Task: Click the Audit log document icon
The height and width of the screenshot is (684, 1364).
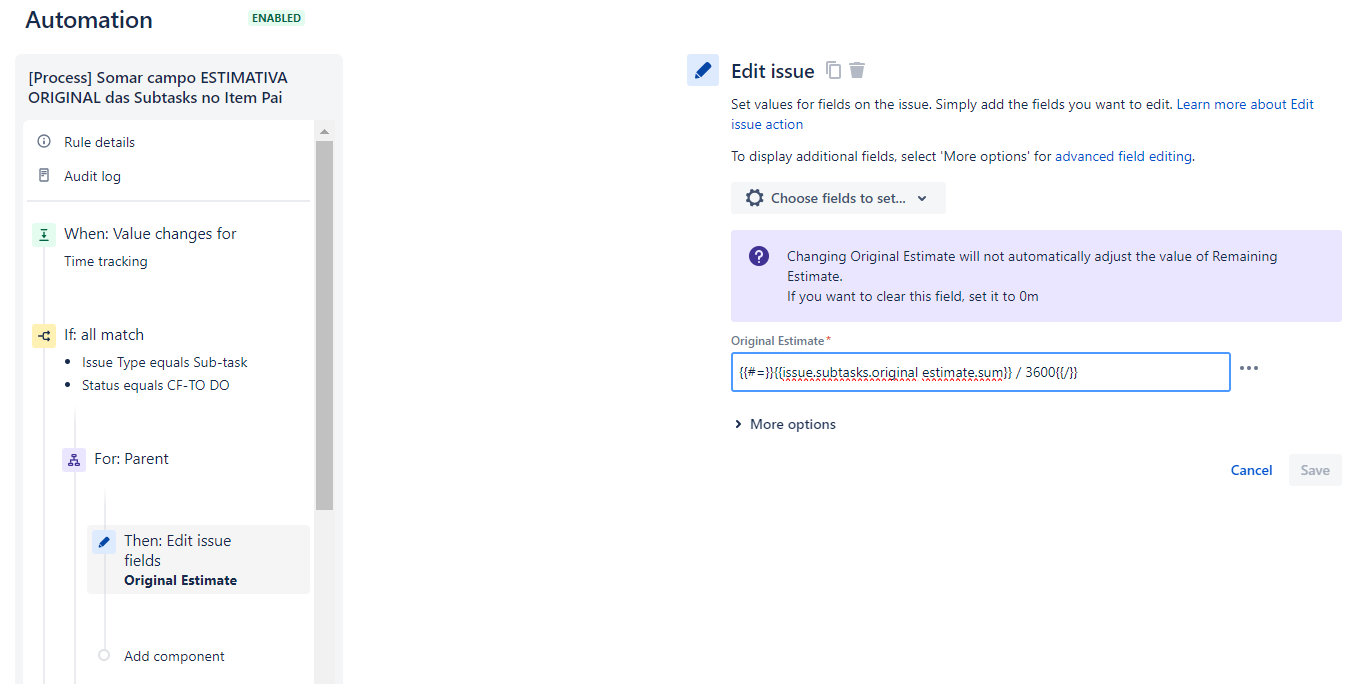Action: [44, 176]
